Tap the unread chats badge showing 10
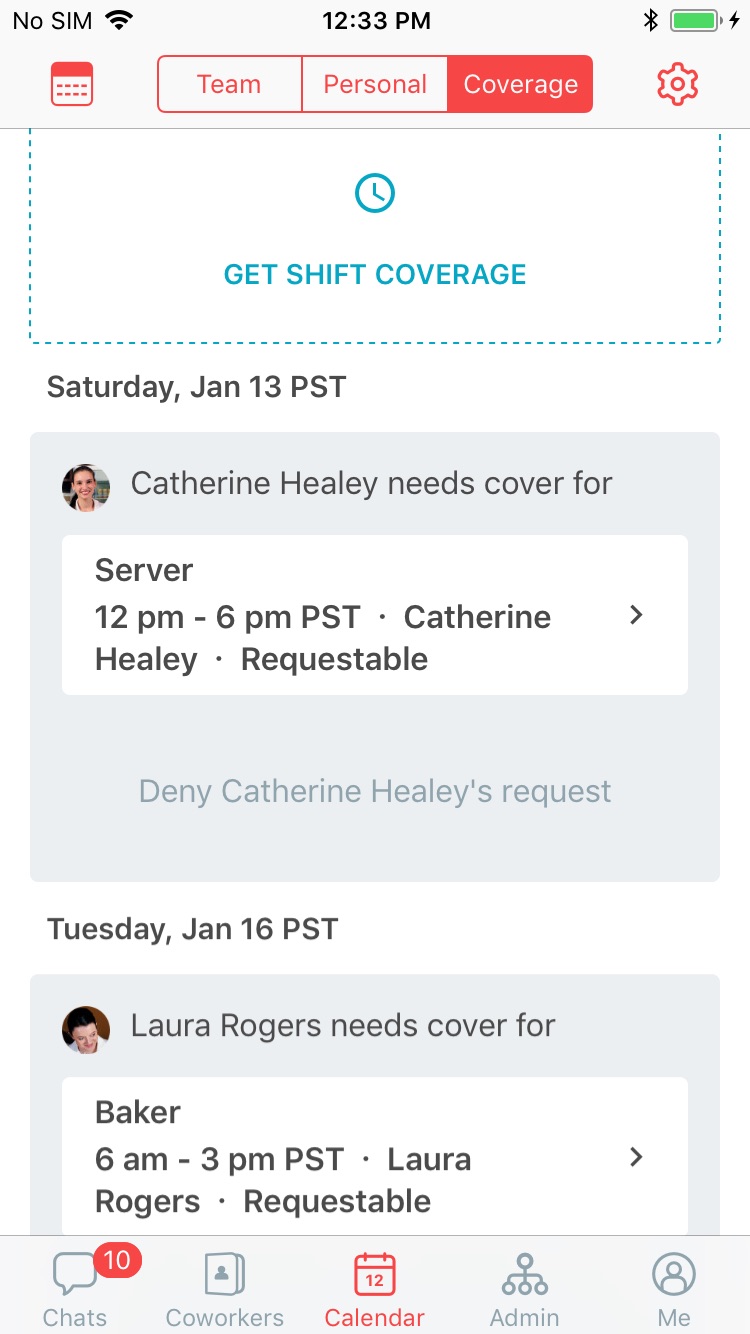The image size is (750, 1334). pos(117,1260)
